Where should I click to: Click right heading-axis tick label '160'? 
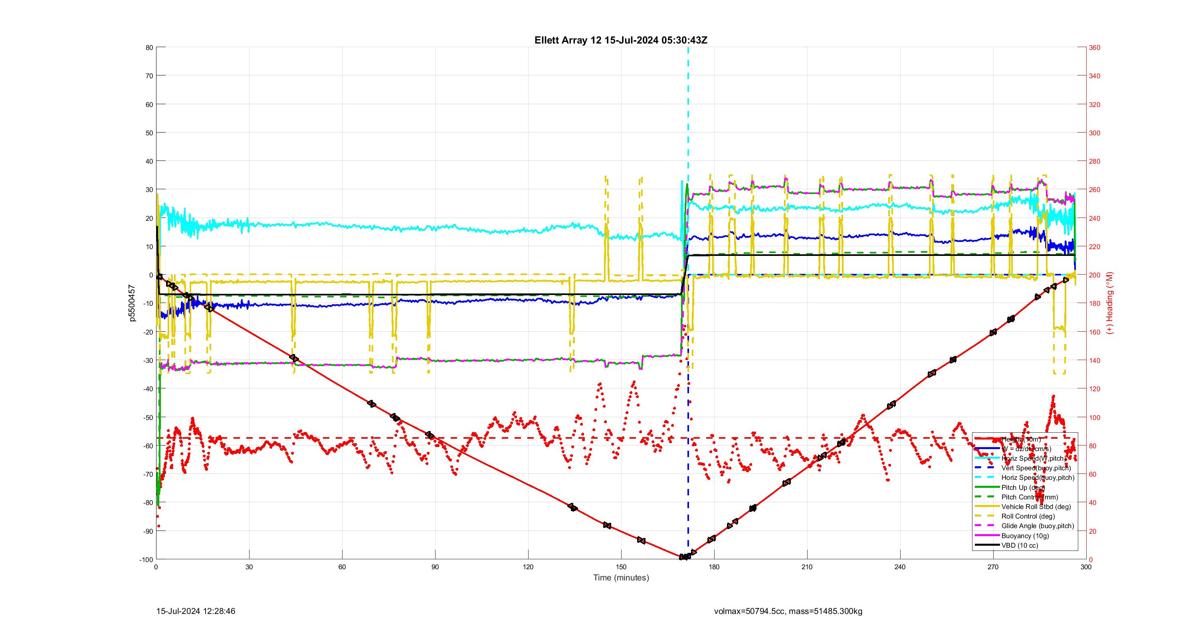pyautogui.click(x=1095, y=331)
